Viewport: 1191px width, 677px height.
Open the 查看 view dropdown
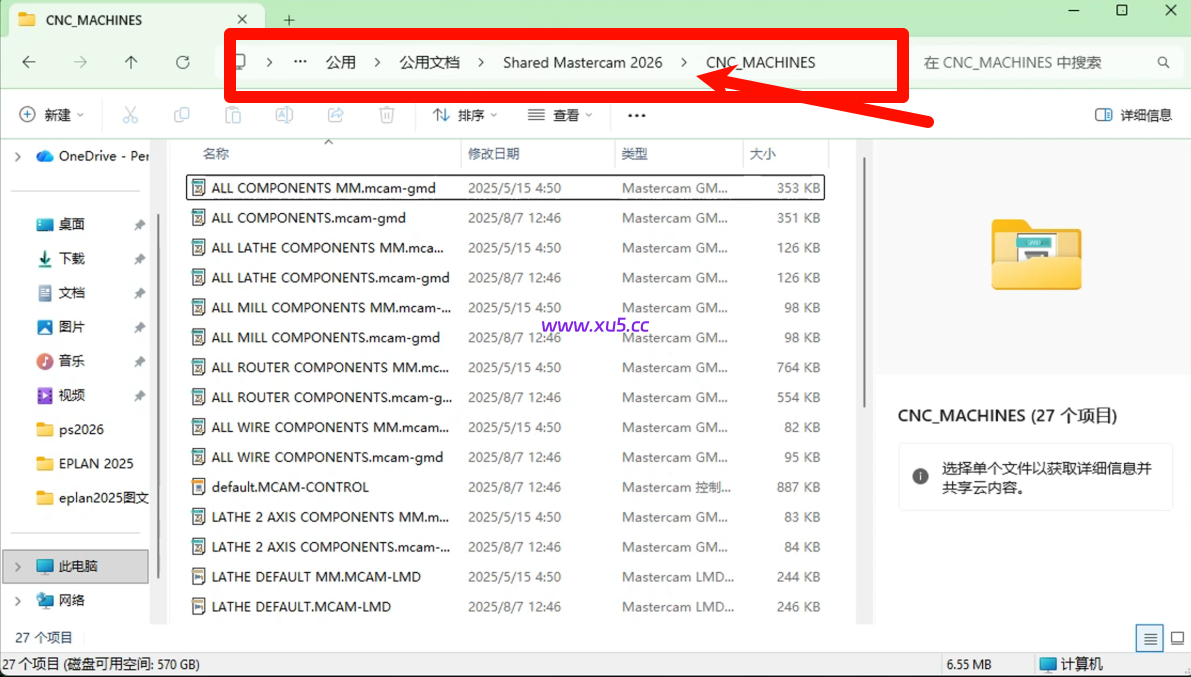click(561, 115)
